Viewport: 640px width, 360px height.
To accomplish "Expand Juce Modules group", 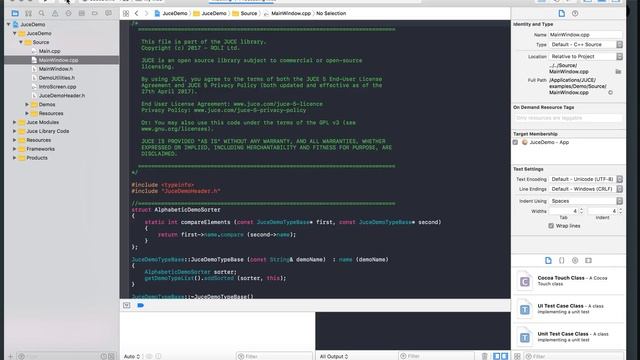I will point(15,122).
